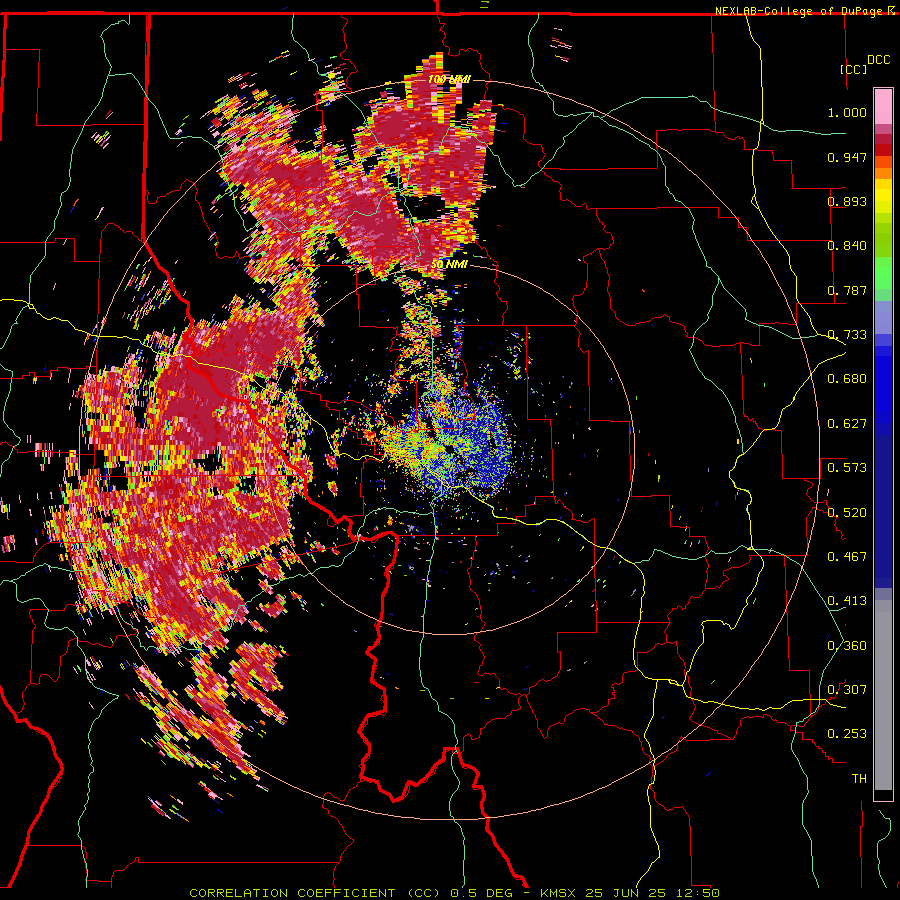Image resolution: width=900 pixels, height=900 pixels.
Task: Click the KMSX radar station identifier
Action: click(x=560, y=893)
